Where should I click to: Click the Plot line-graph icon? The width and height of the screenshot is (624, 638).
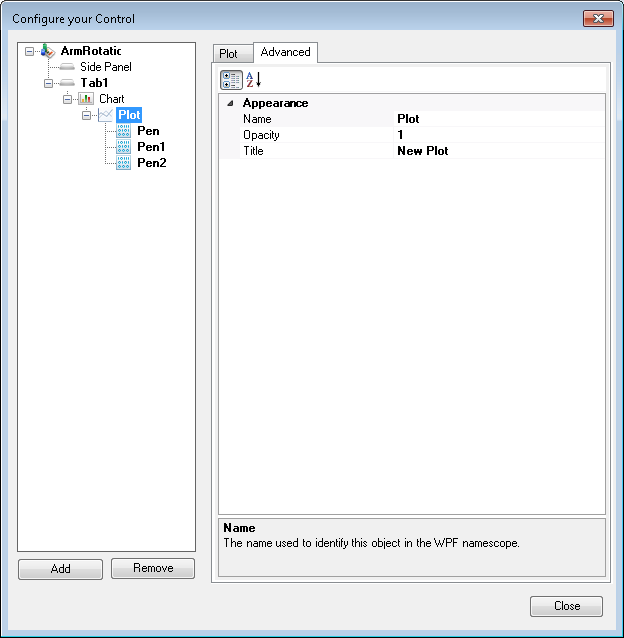click(x=105, y=115)
